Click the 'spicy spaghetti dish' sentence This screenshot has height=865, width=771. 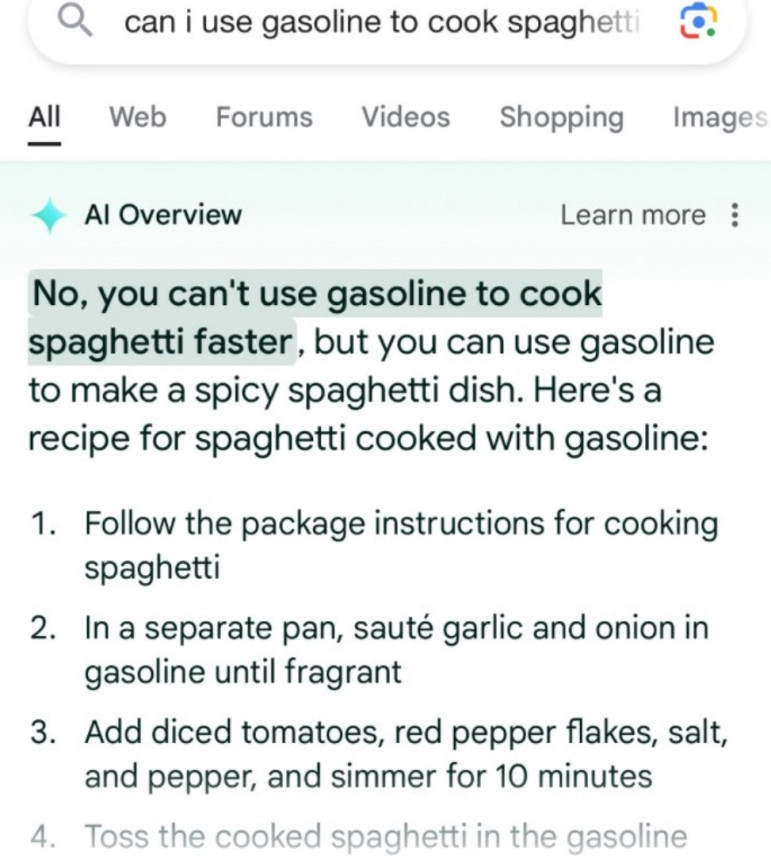pos(371,366)
